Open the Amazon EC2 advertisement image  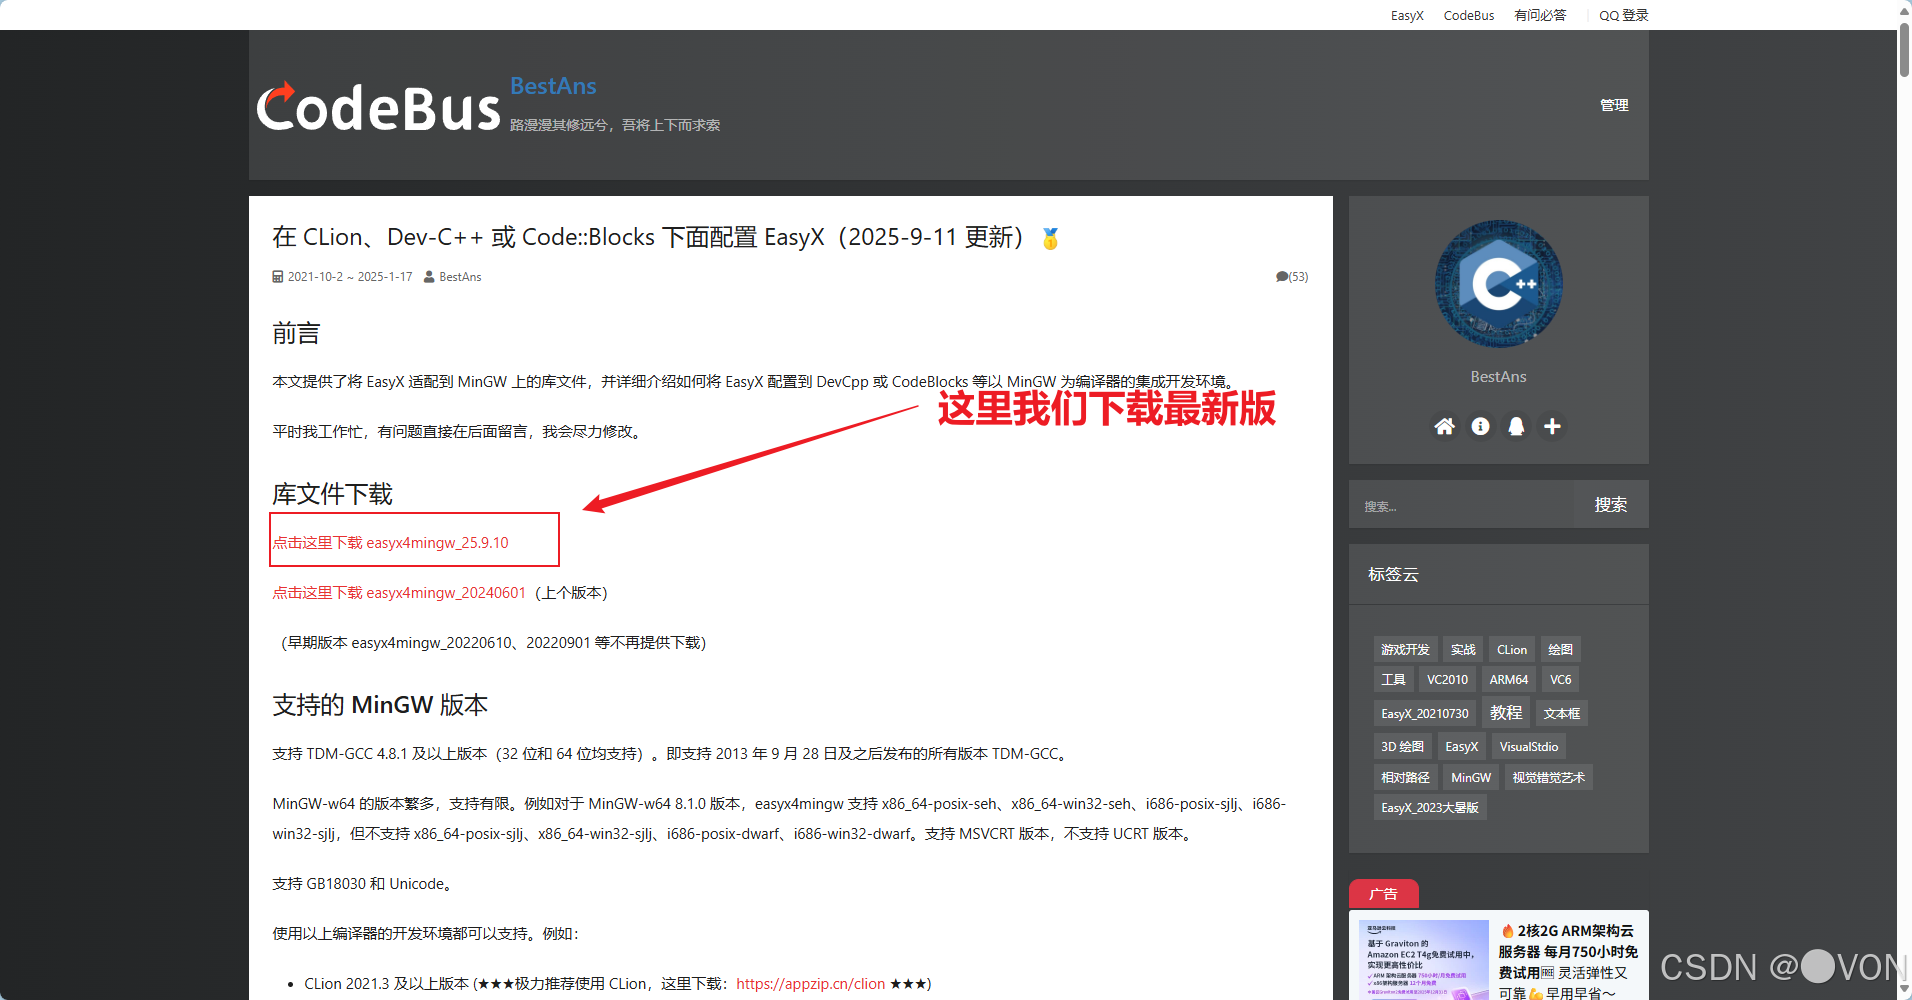click(x=1423, y=960)
